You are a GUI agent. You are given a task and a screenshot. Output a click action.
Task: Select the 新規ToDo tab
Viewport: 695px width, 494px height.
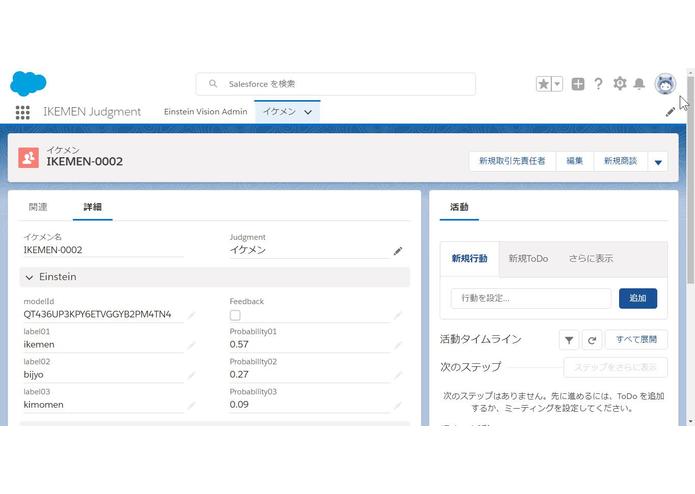tap(528, 259)
